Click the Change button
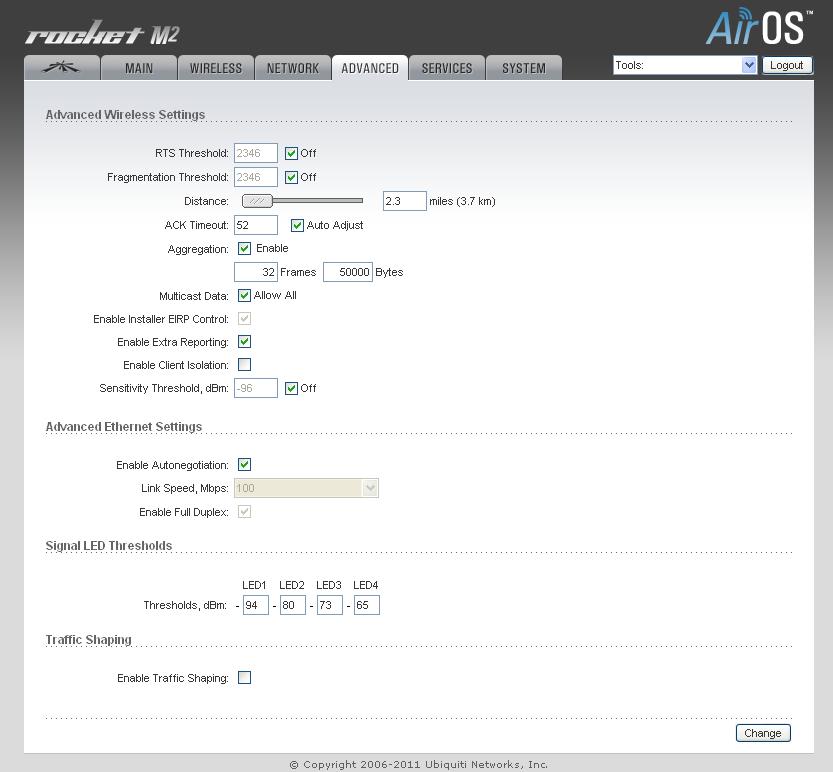This screenshot has width=833, height=772. (x=763, y=733)
